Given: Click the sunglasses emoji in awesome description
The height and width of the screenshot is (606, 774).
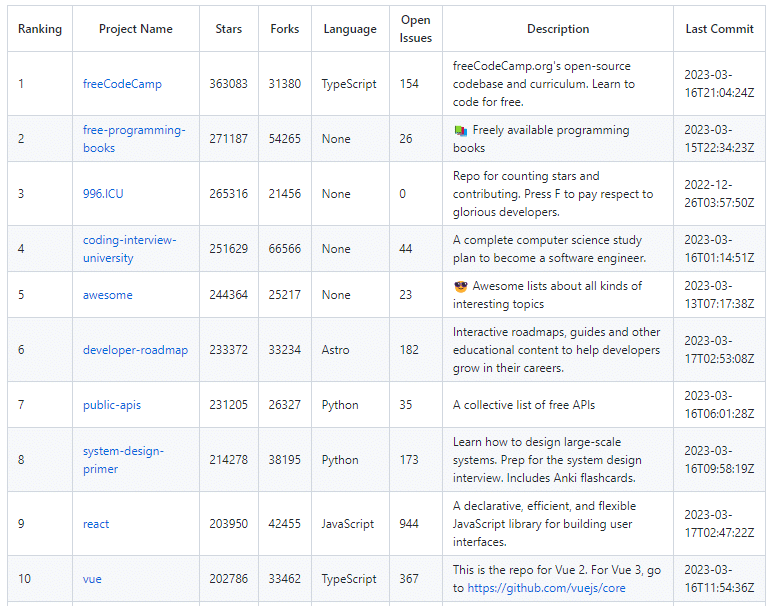Looking at the screenshot, I should [x=460, y=286].
